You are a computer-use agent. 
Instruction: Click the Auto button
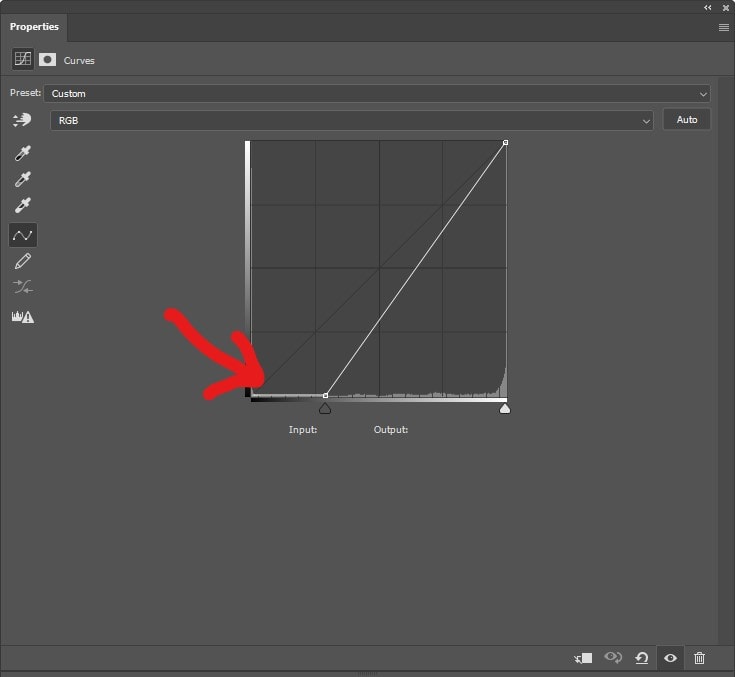pos(687,120)
